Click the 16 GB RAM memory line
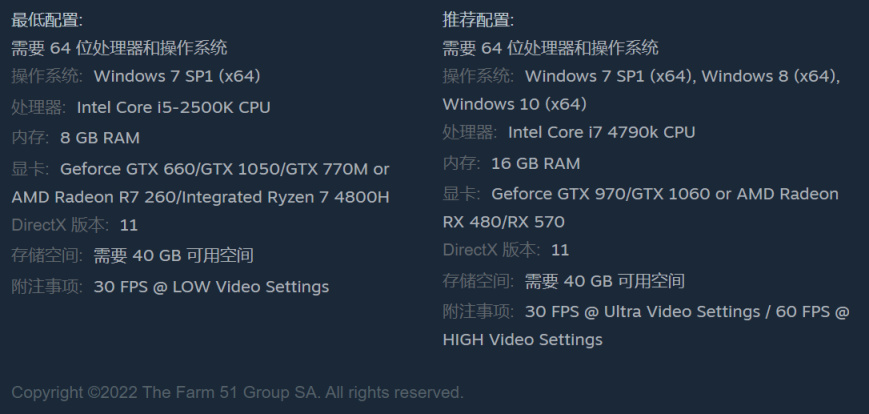Viewport: 869px width, 414px height. (x=535, y=163)
